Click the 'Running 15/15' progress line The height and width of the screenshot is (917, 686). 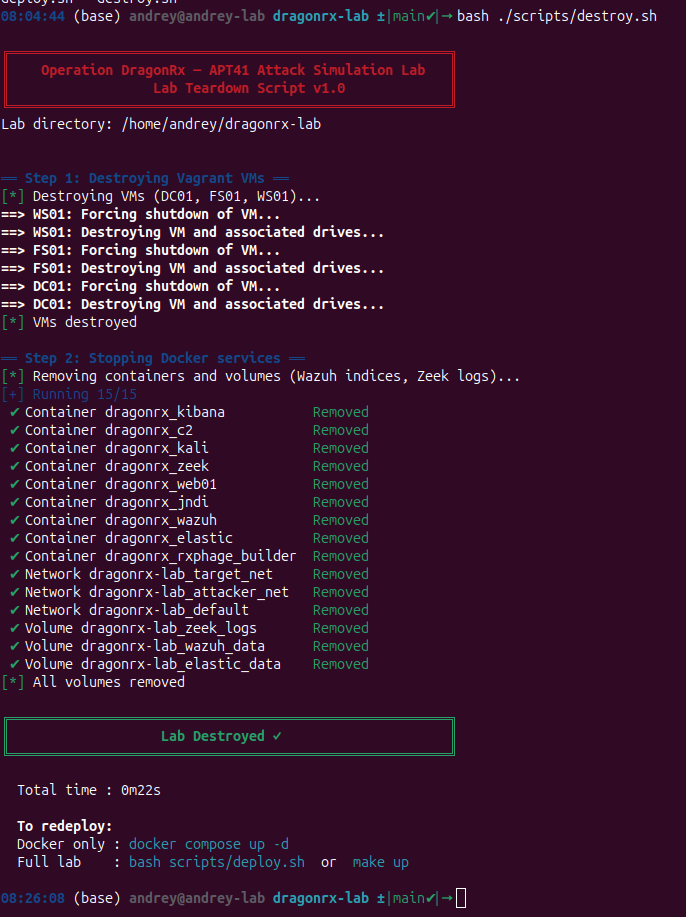[x=69, y=394]
